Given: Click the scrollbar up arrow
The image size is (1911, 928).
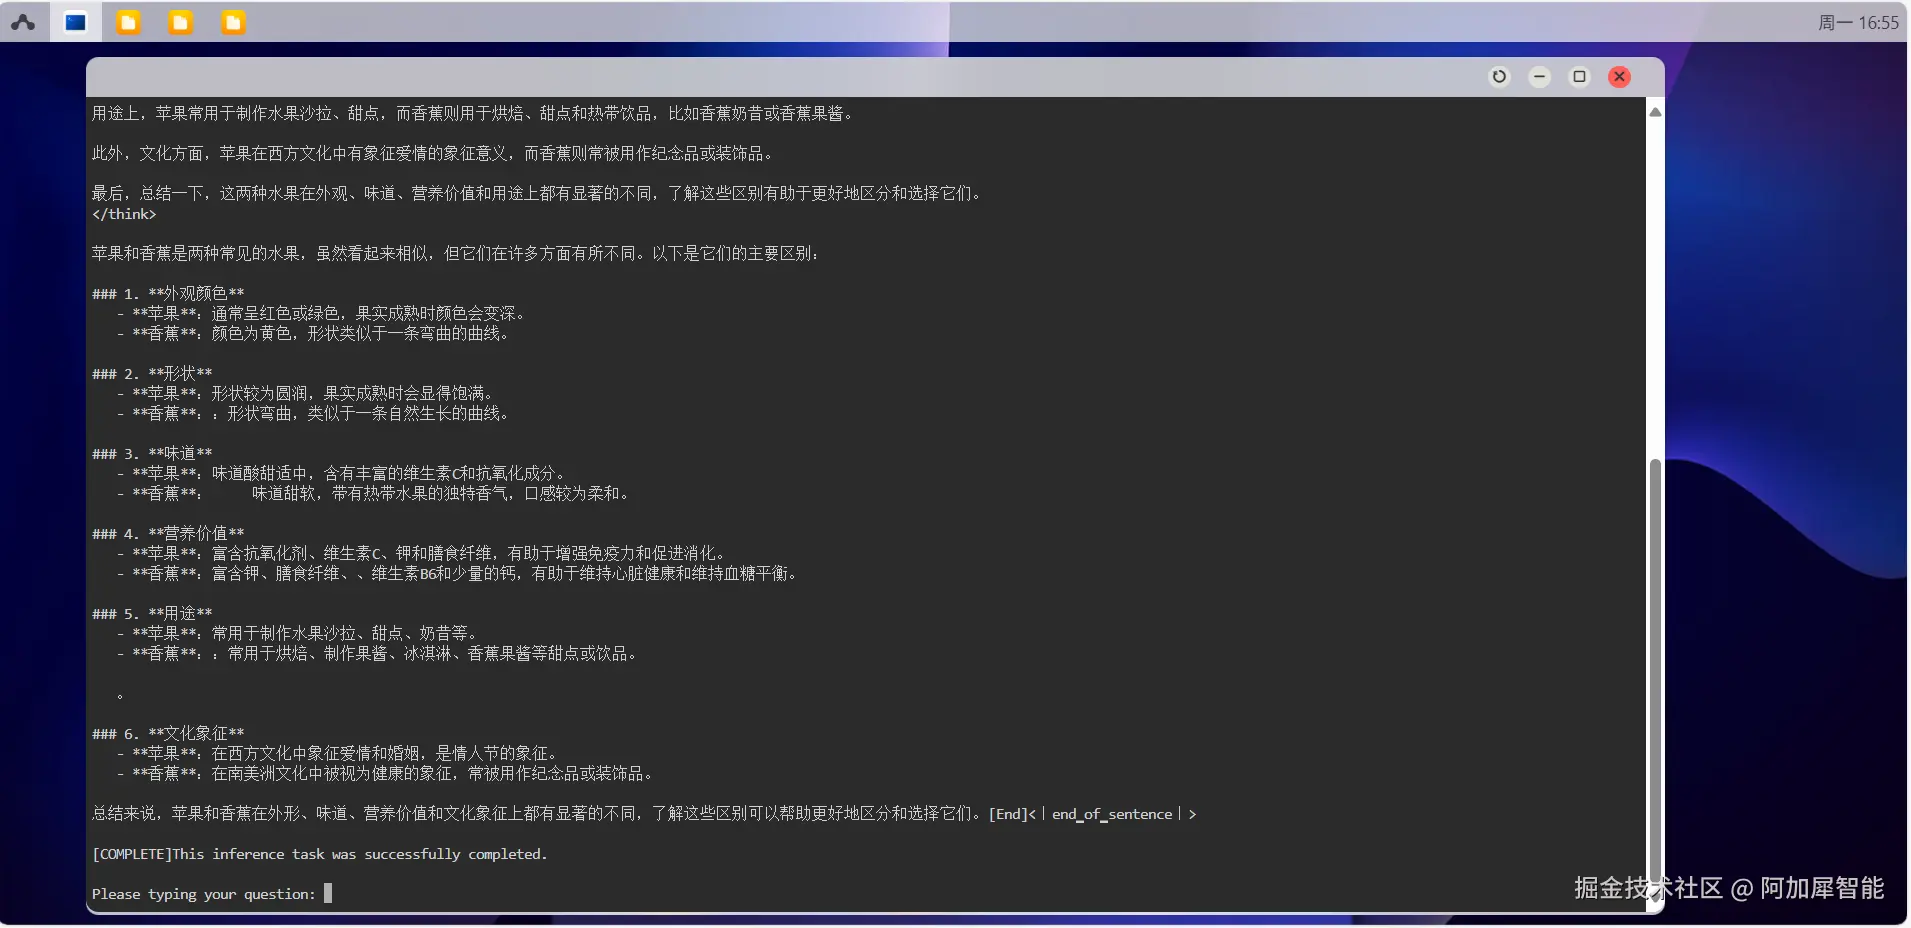Looking at the screenshot, I should point(1655,112).
